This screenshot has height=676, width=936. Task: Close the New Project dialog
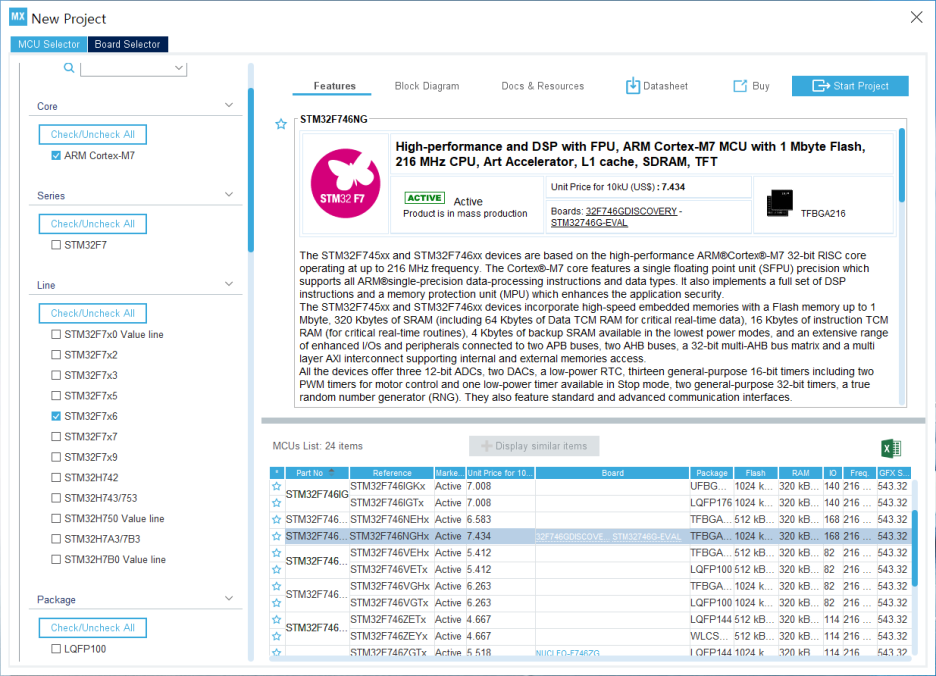(x=916, y=17)
